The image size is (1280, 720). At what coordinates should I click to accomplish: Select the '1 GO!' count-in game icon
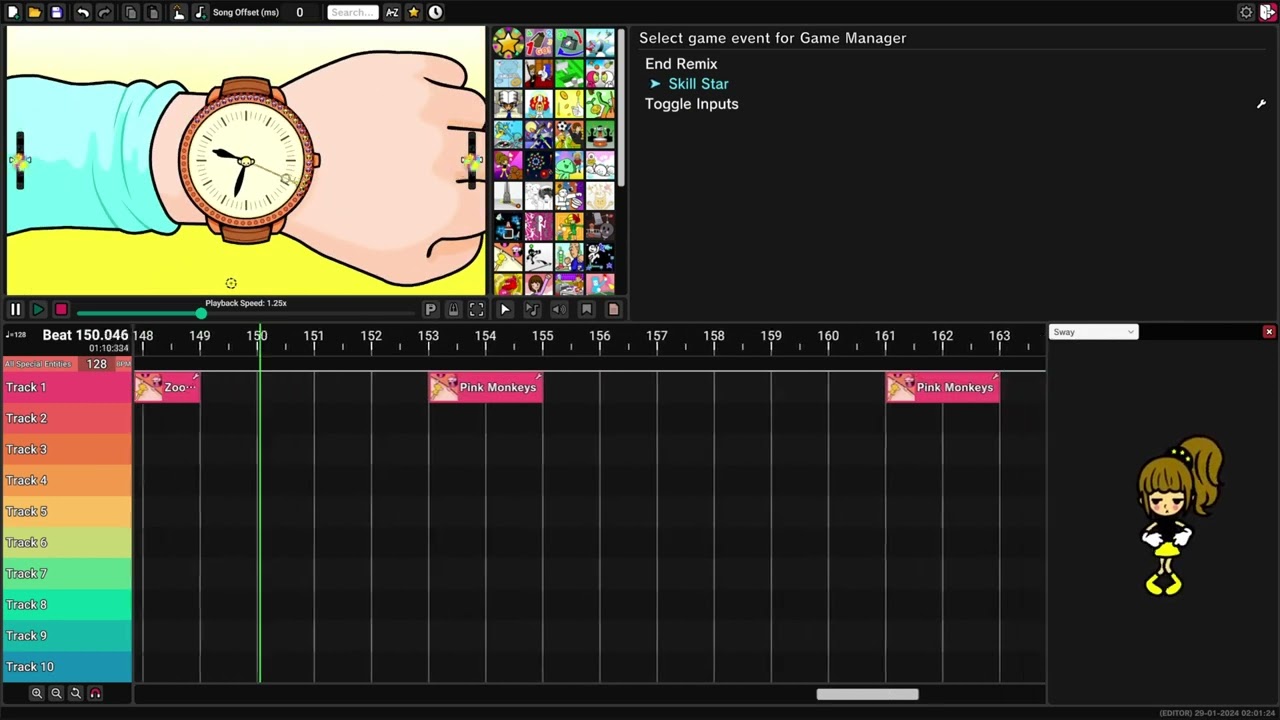tap(538, 43)
